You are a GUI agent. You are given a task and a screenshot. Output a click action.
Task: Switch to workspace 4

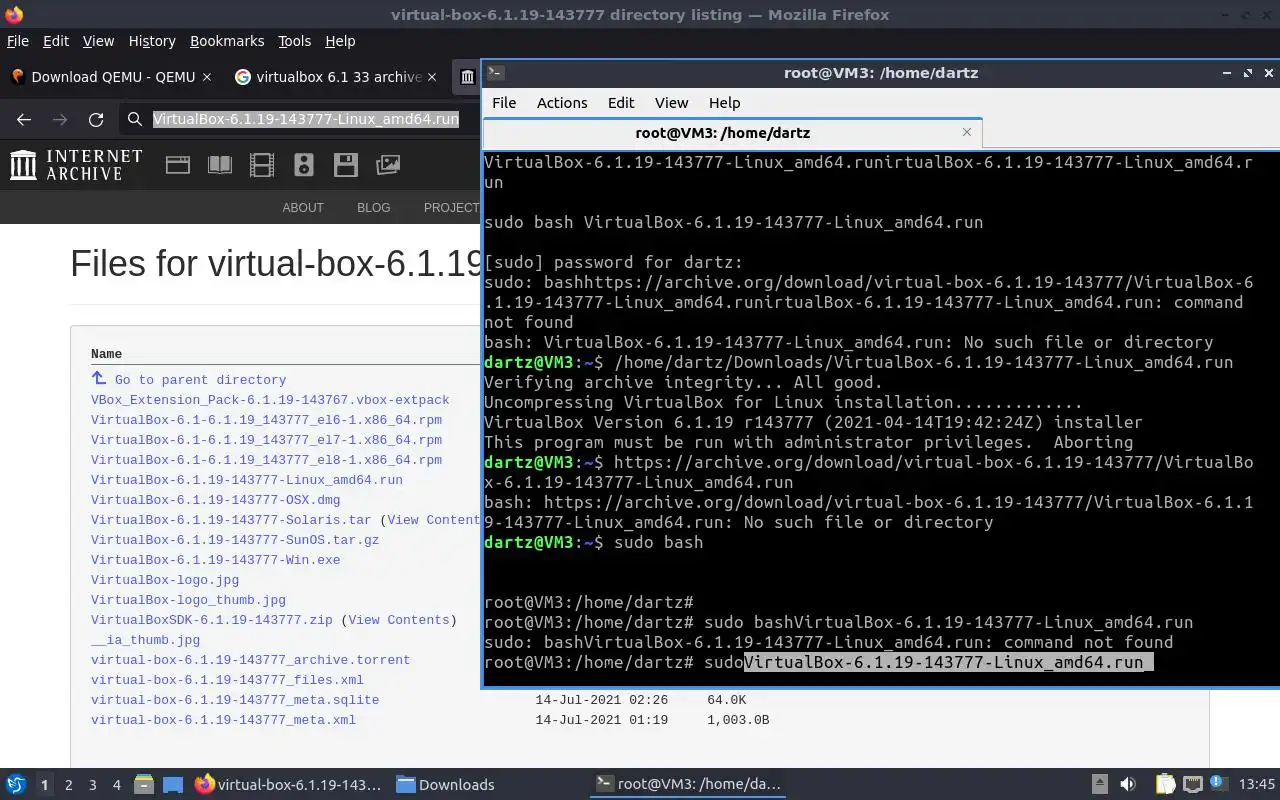pyautogui.click(x=116, y=785)
